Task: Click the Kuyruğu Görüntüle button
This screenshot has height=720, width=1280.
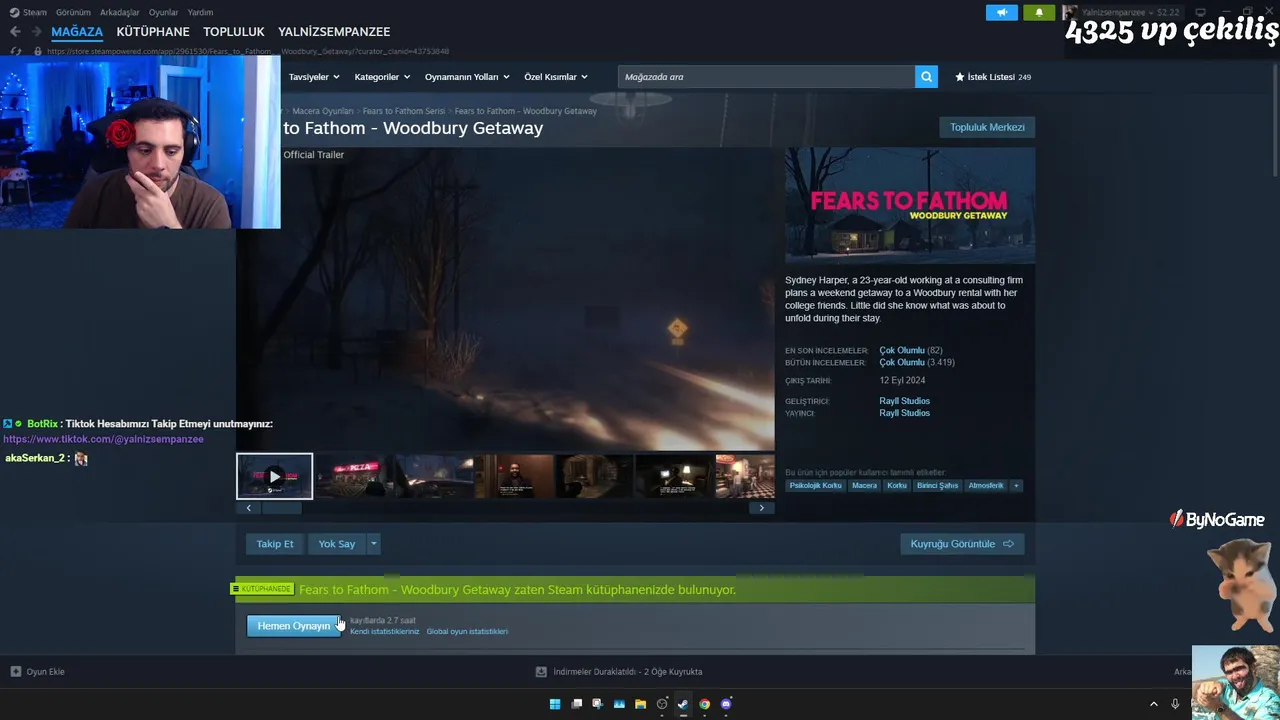Action: click(962, 544)
